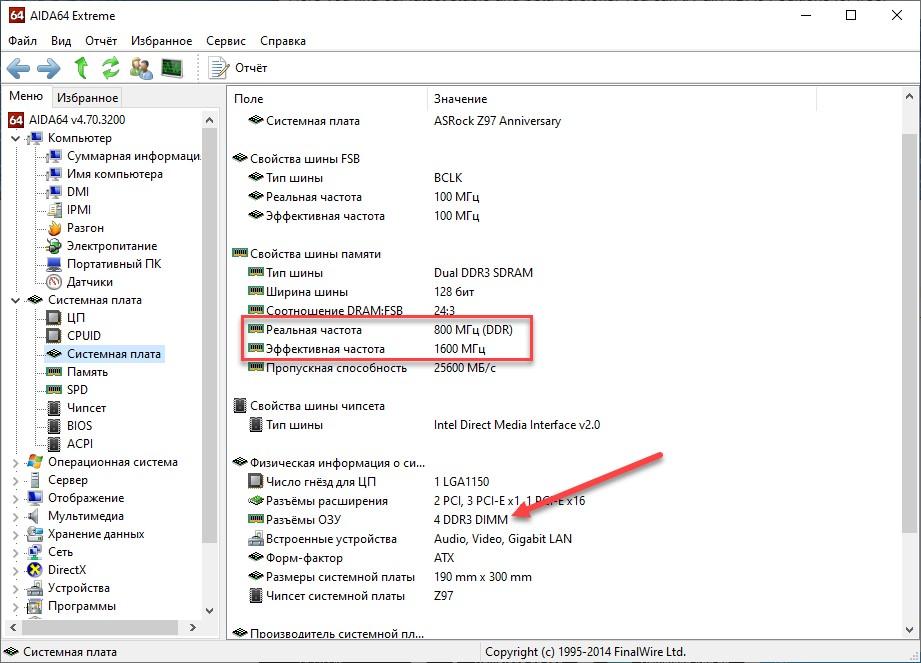
Task: Click the Сеть network icon
Action: 35,552
